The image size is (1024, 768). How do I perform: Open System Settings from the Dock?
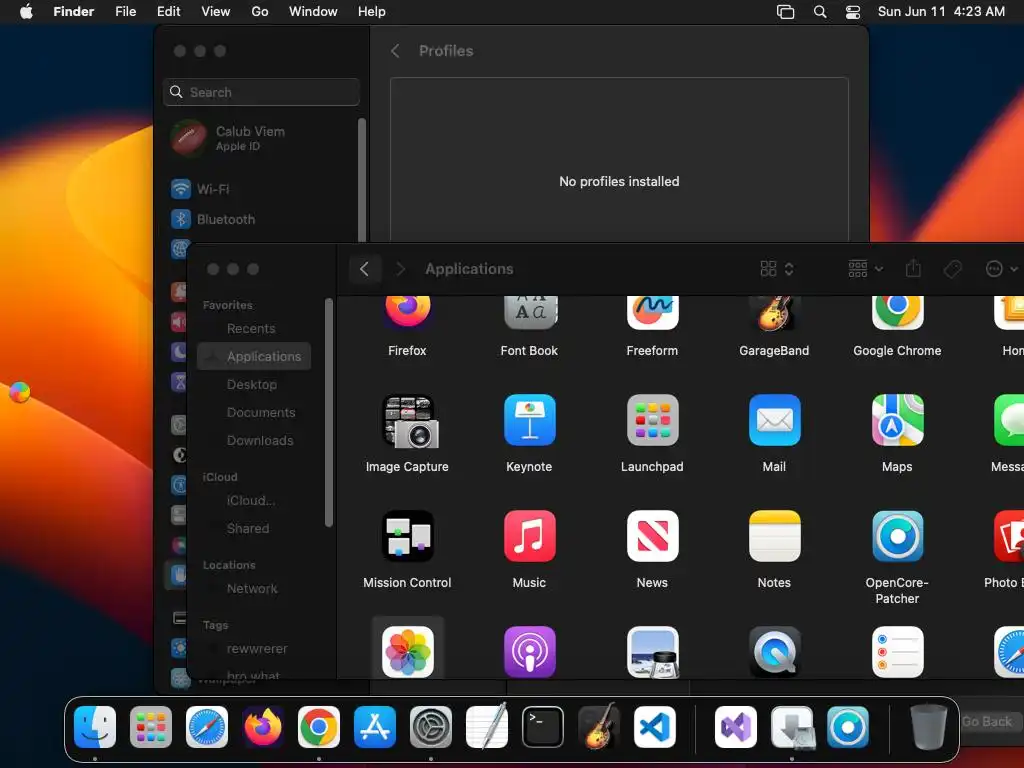431,727
